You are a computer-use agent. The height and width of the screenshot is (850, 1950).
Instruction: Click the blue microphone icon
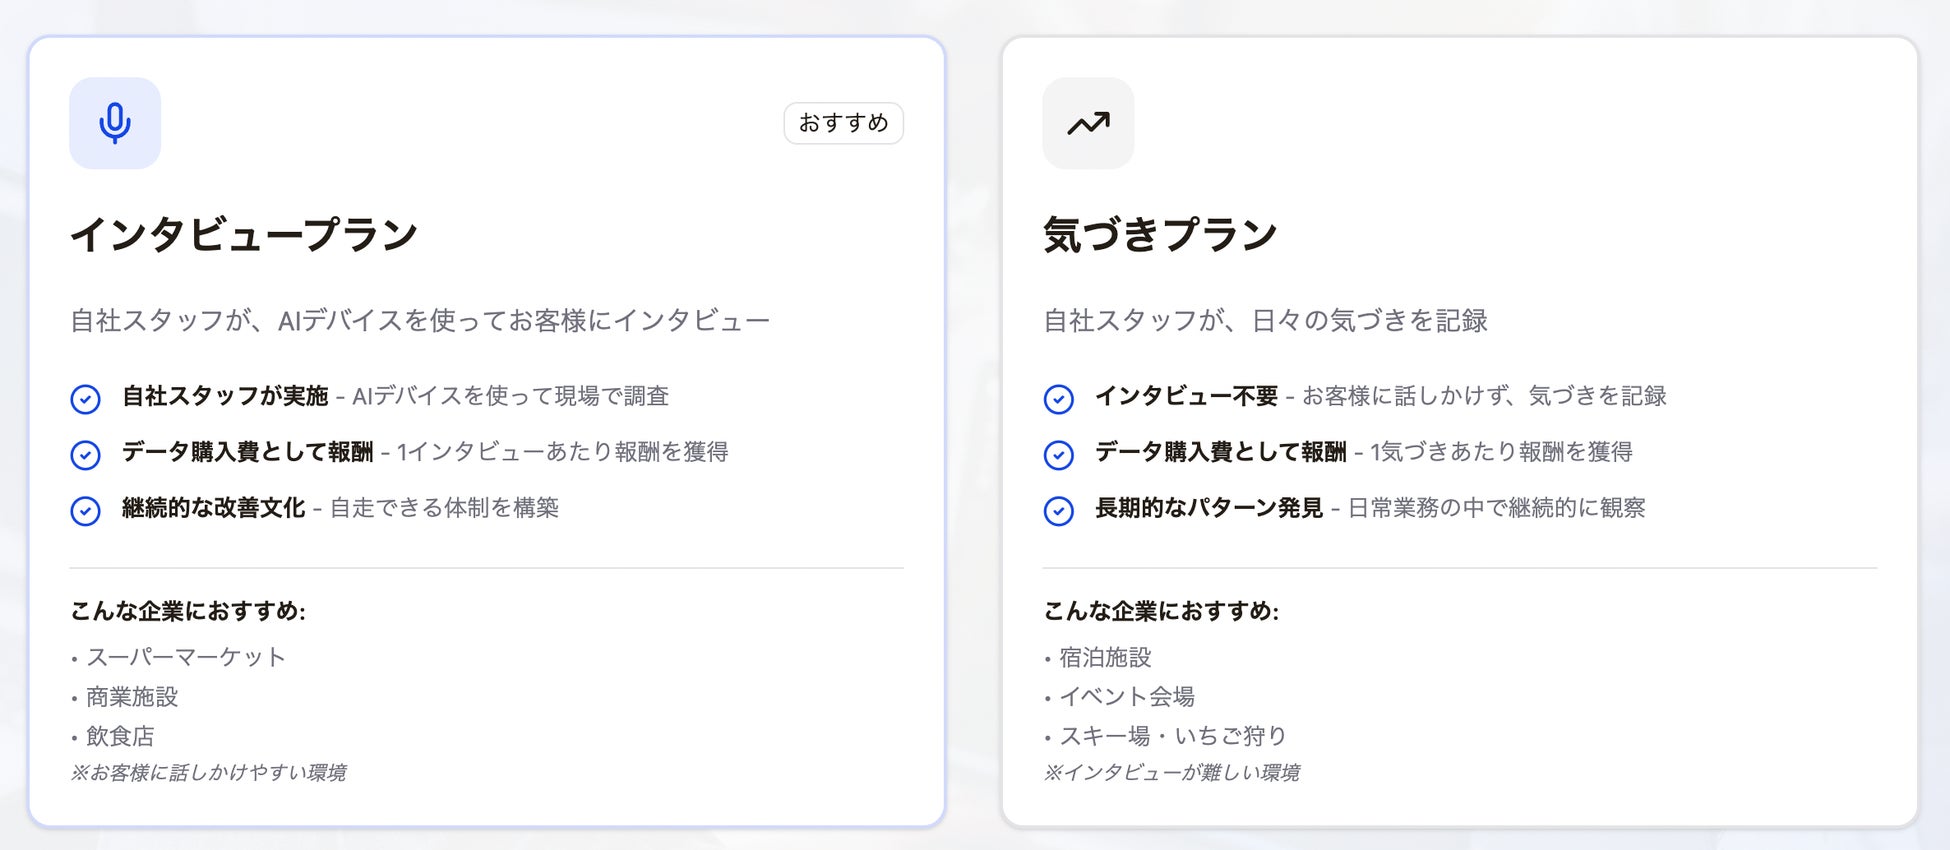click(x=115, y=123)
